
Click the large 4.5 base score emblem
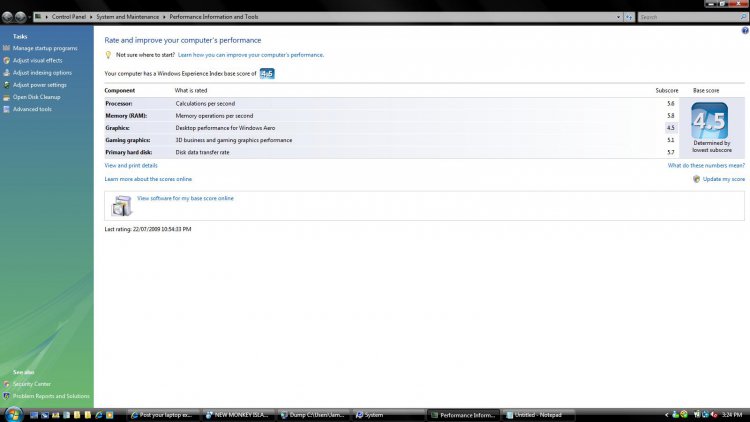tap(710, 121)
